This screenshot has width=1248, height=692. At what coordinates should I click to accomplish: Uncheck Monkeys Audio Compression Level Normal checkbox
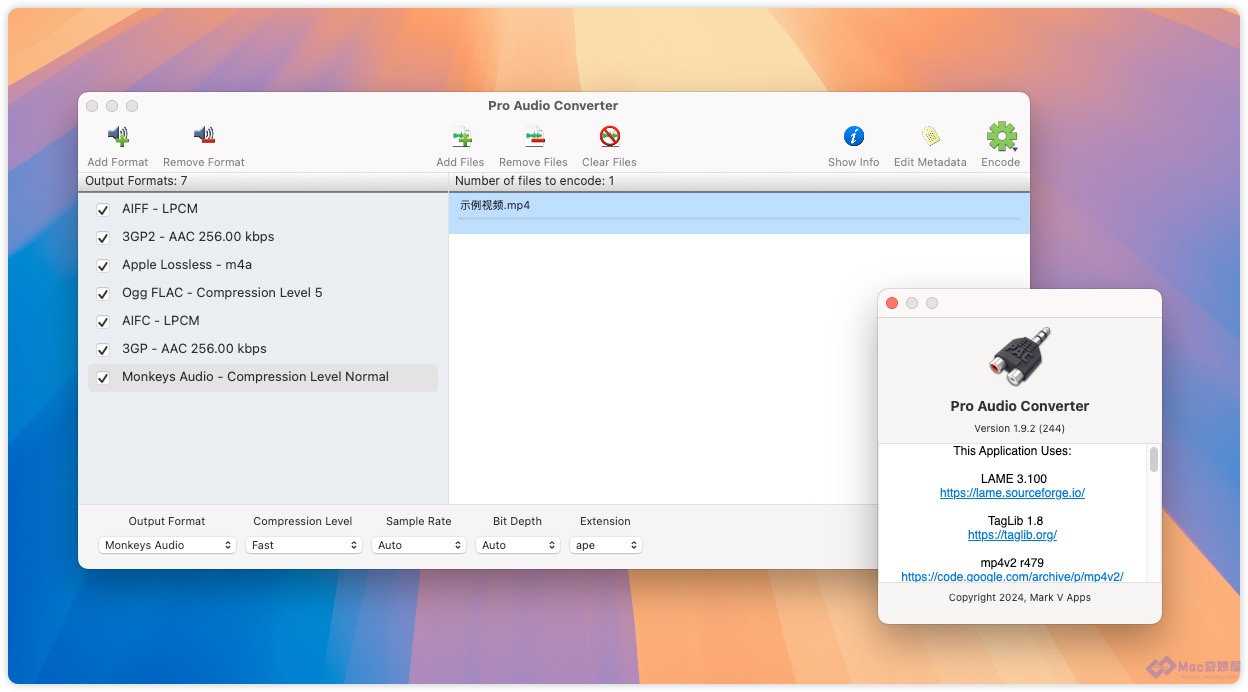102,378
